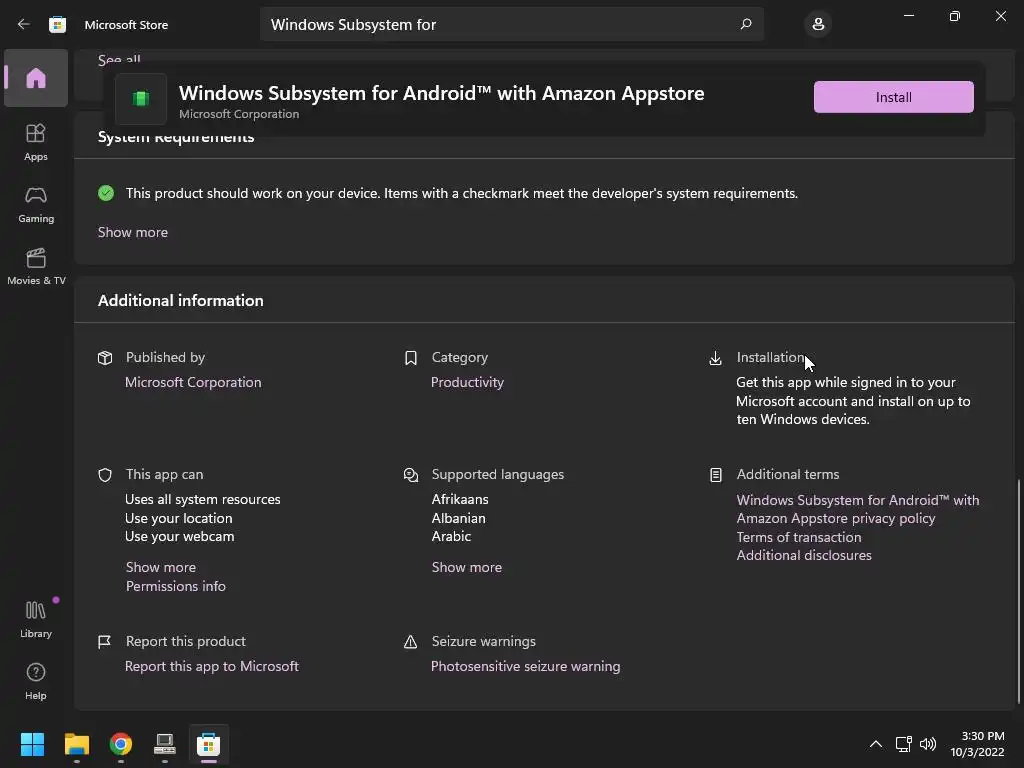Open Microsoft Corporation publisher link
The image size is (1024, 768).
coord(193,383)
